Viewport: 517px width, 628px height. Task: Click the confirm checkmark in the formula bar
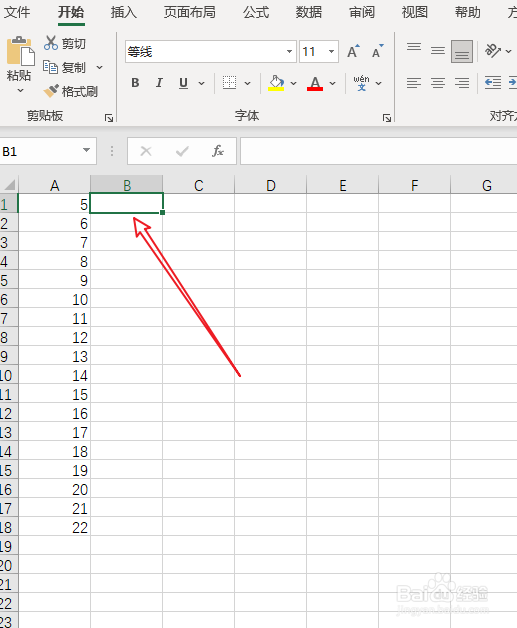click(182, 151)
